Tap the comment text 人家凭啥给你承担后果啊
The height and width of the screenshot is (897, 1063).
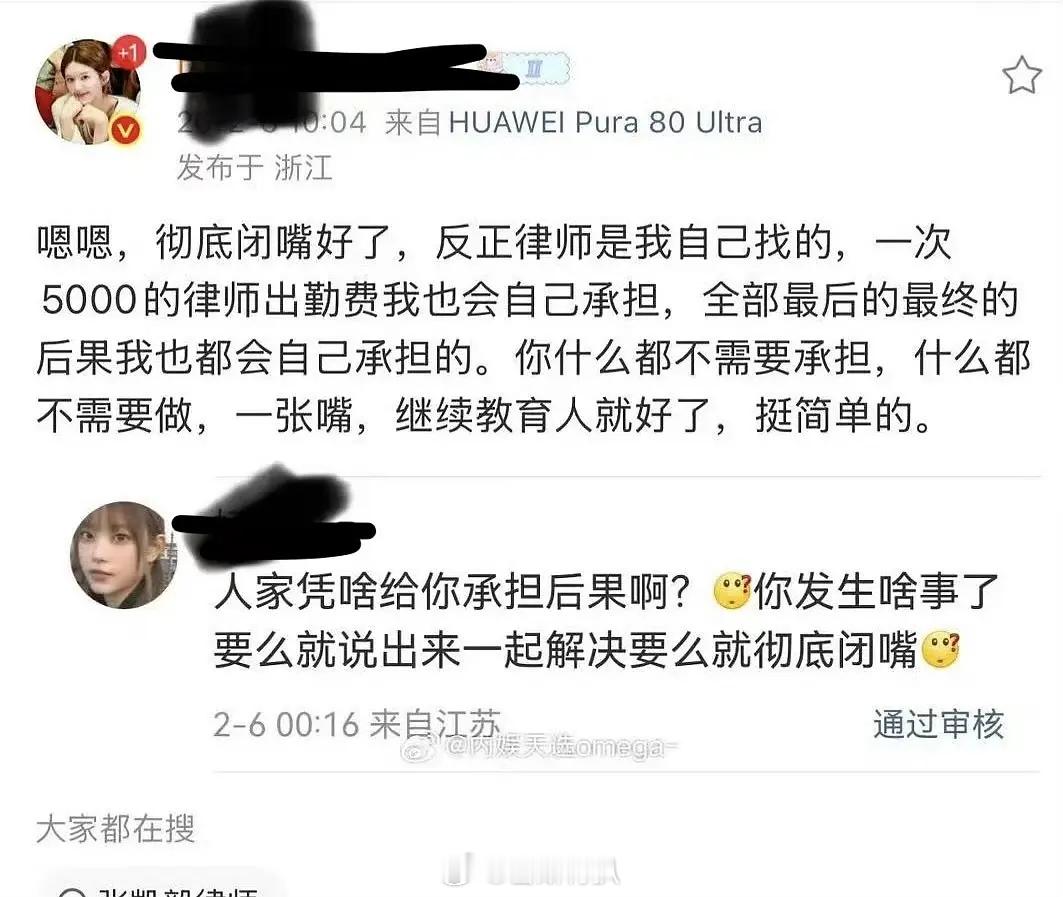click(452, 592)
